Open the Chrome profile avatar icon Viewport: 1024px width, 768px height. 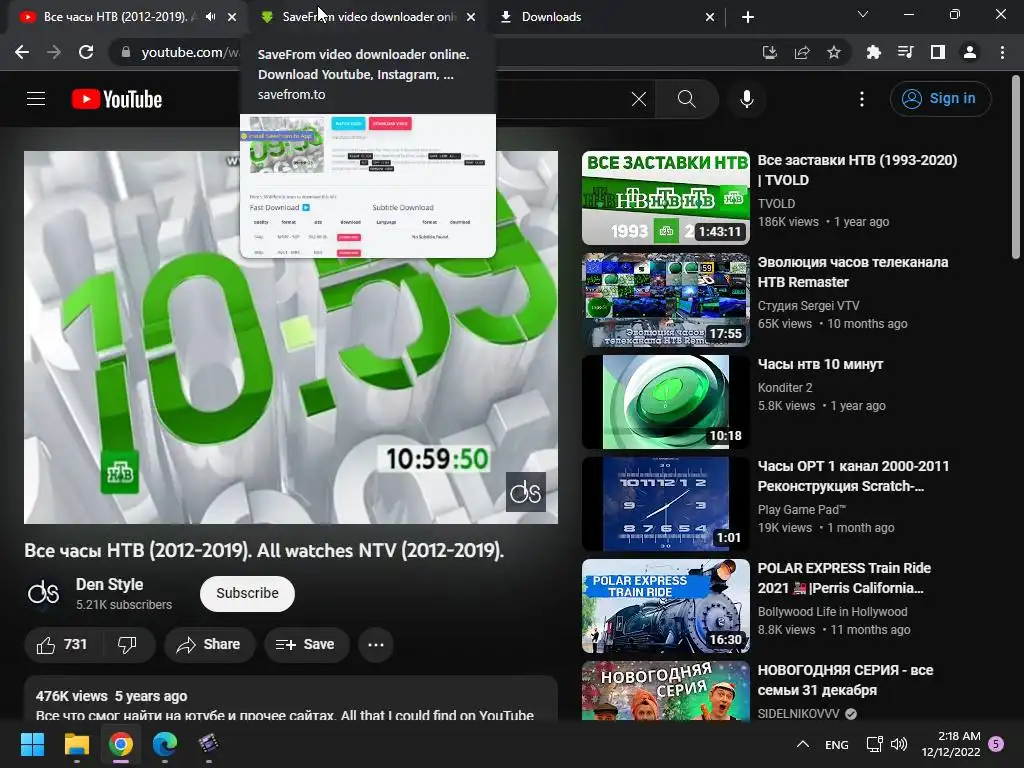(970, 52)
